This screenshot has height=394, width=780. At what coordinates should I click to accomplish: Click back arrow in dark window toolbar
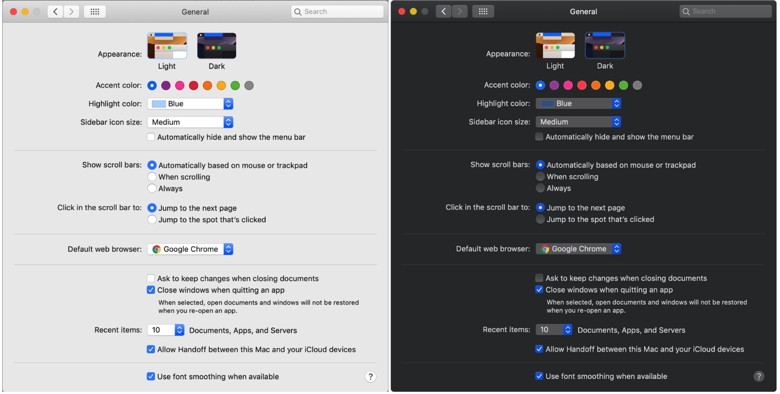(444, 11)
